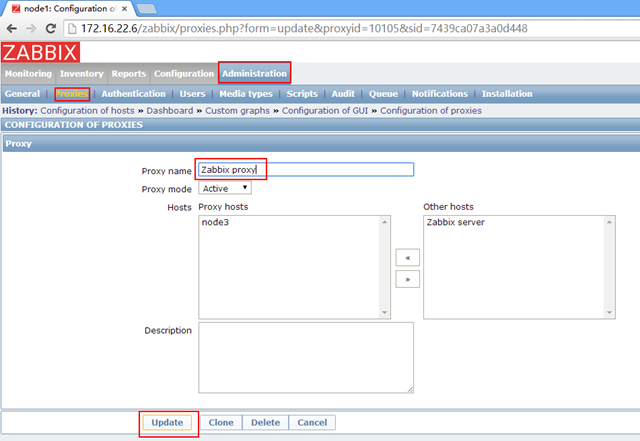Go to General submenu
Screen dimensions: 640x441
(x=22, y=94)
